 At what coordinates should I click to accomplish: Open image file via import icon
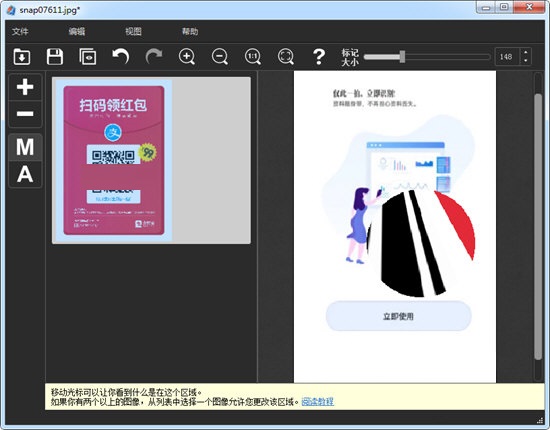[x=22, y=56]
